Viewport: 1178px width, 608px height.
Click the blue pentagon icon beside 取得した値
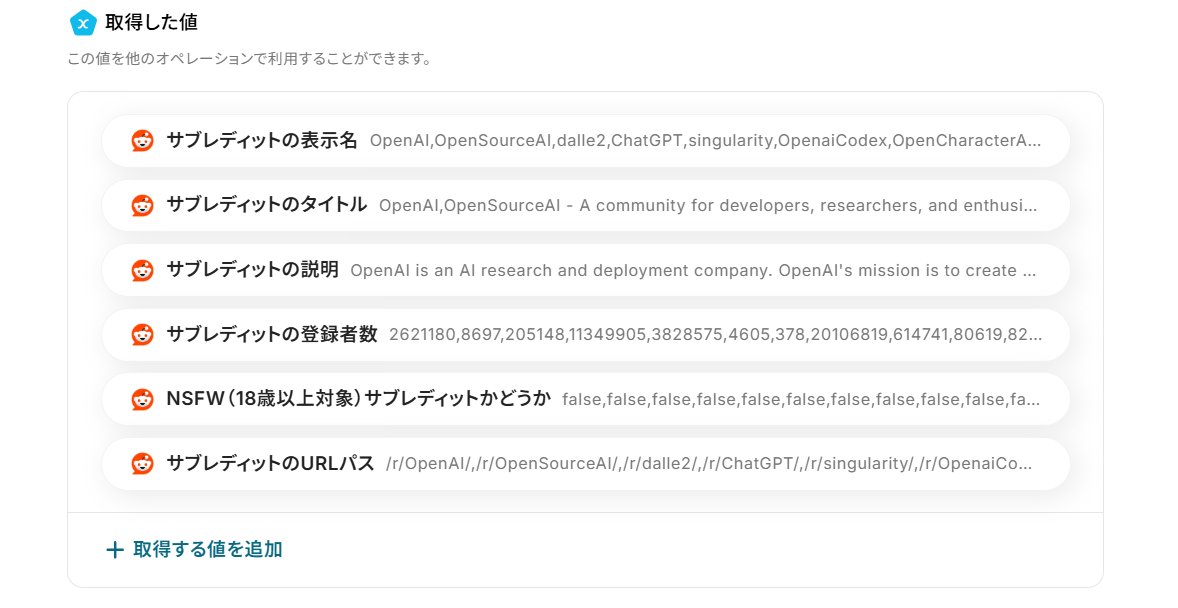click(83, 23)
